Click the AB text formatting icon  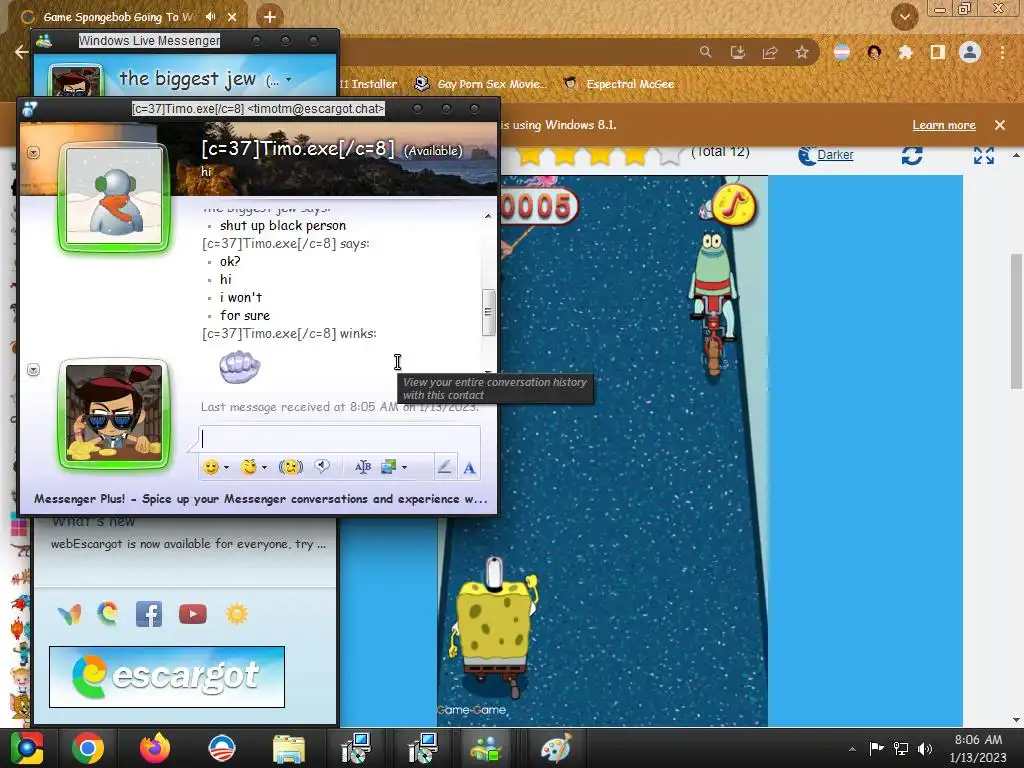[x=362, y=467]
